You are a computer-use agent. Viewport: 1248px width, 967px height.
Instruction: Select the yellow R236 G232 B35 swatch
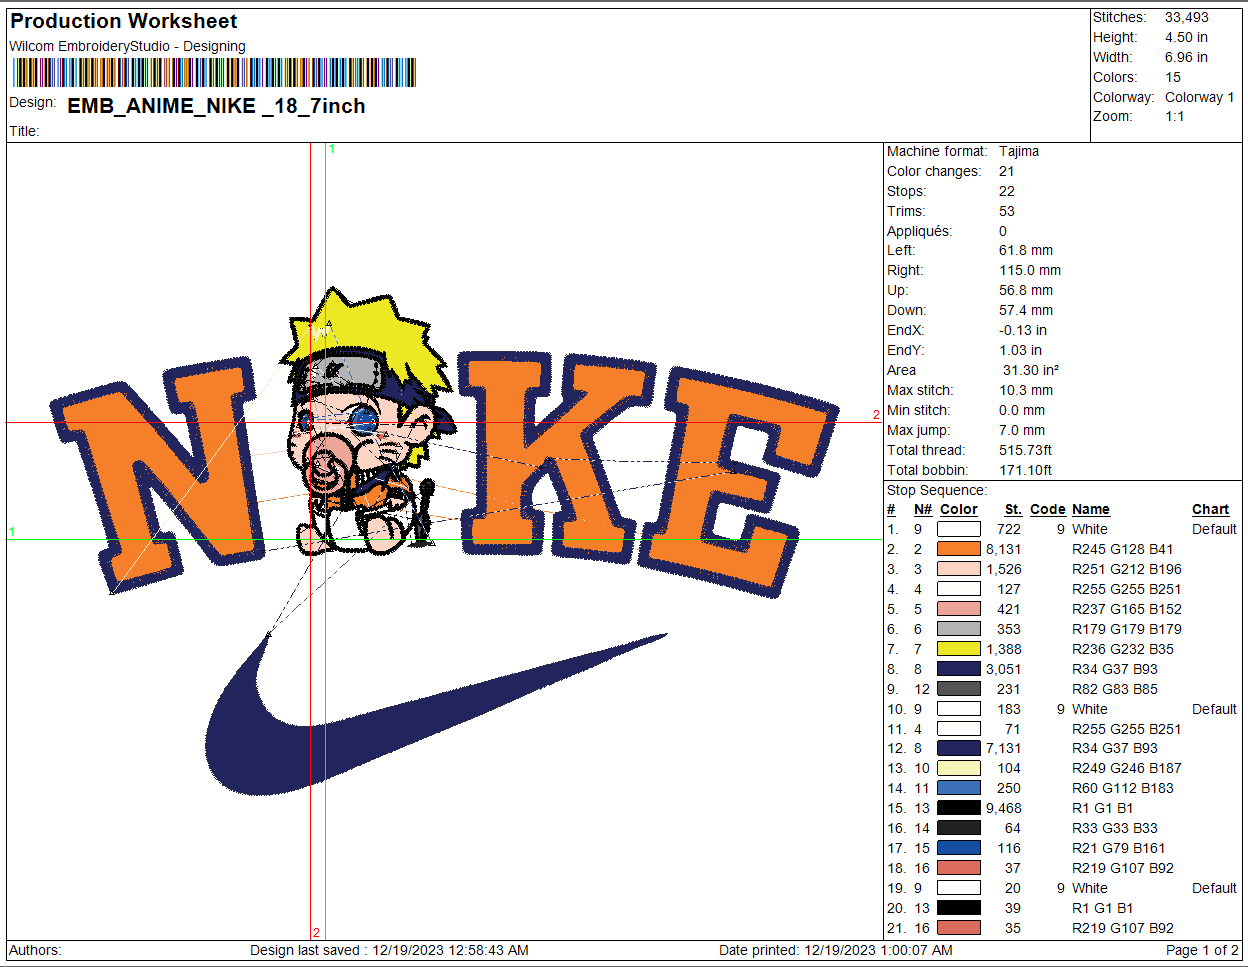[958, 649]
